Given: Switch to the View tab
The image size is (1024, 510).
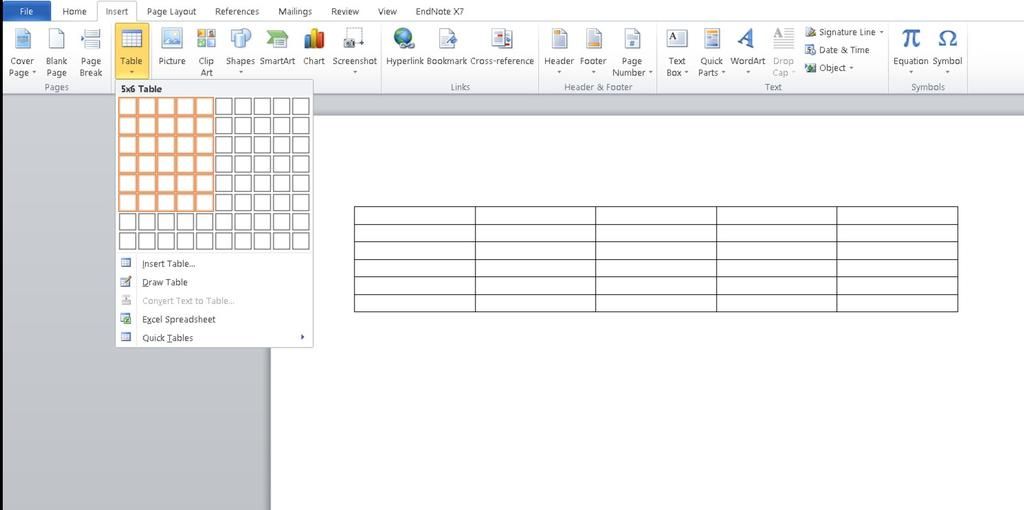Looking at the screenshot, I should pyautogui.click(x=387, y=11).
